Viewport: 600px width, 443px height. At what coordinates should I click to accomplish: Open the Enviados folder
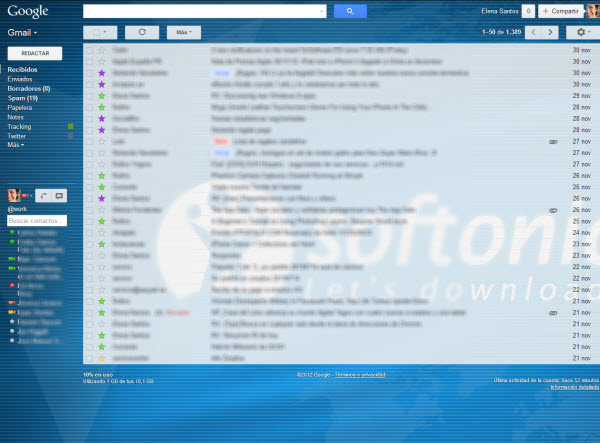point(20,79)
